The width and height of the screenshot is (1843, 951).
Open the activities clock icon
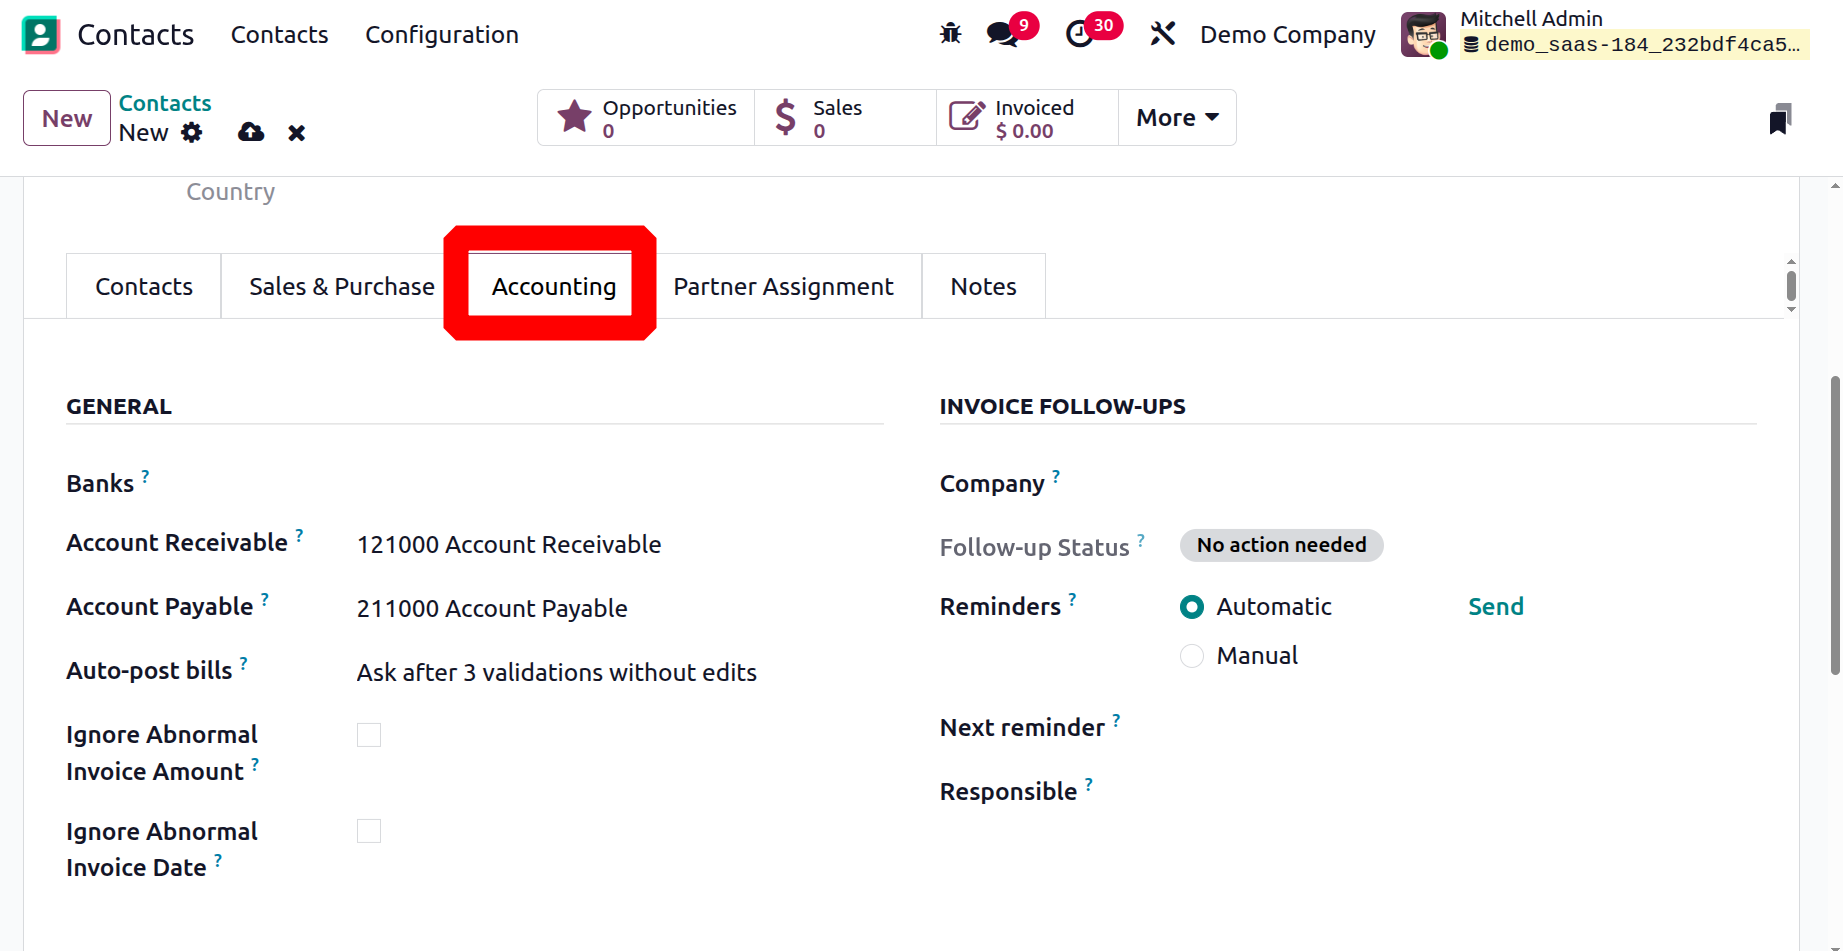click(x=1080, y=34)
